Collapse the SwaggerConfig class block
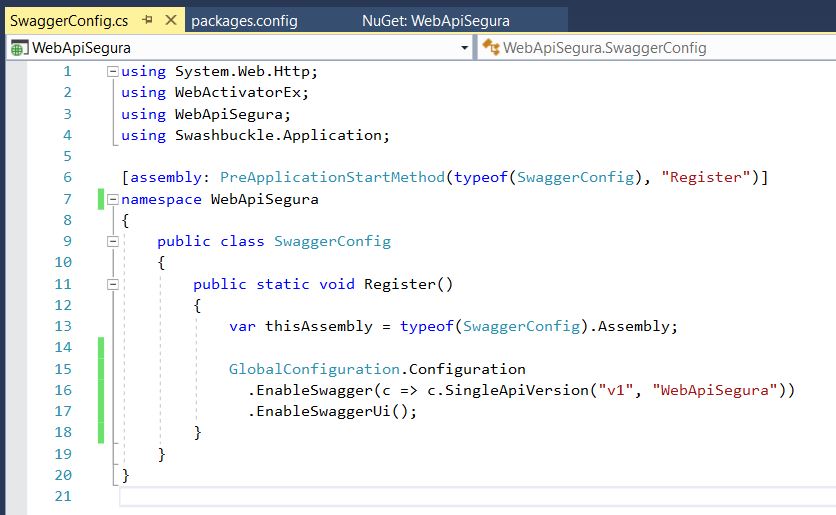The image size is (836, 515). pyautogui.click(x=113, y=241)
